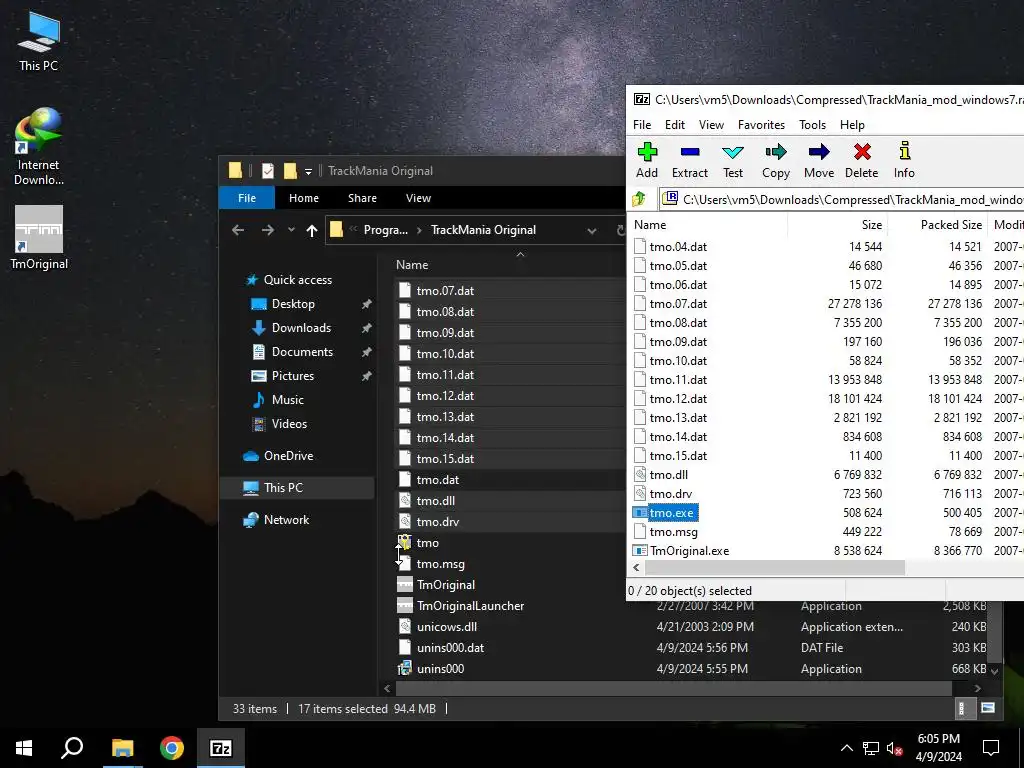Select tmo.dll in 7-Zip archive list
This screenshot has height=768, width=1024.
coord(669,475)
